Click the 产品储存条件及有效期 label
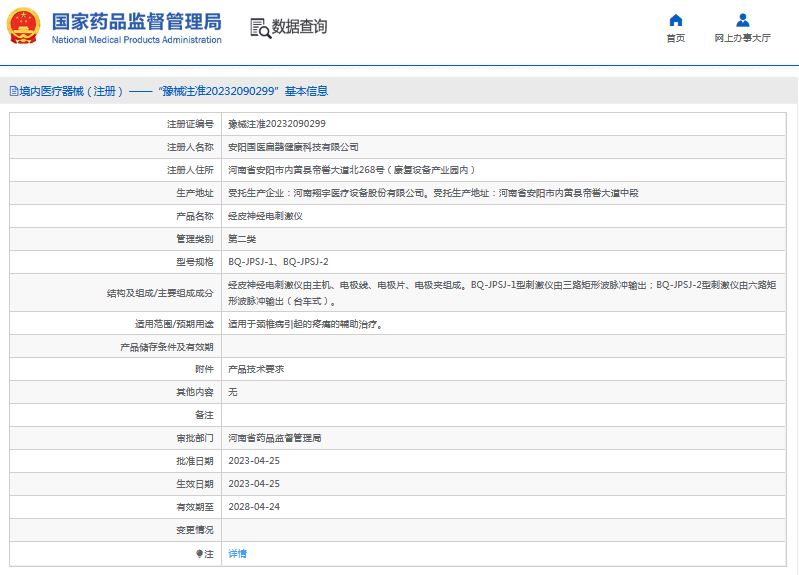Screen dimensions: 799x575 (167, 347)
